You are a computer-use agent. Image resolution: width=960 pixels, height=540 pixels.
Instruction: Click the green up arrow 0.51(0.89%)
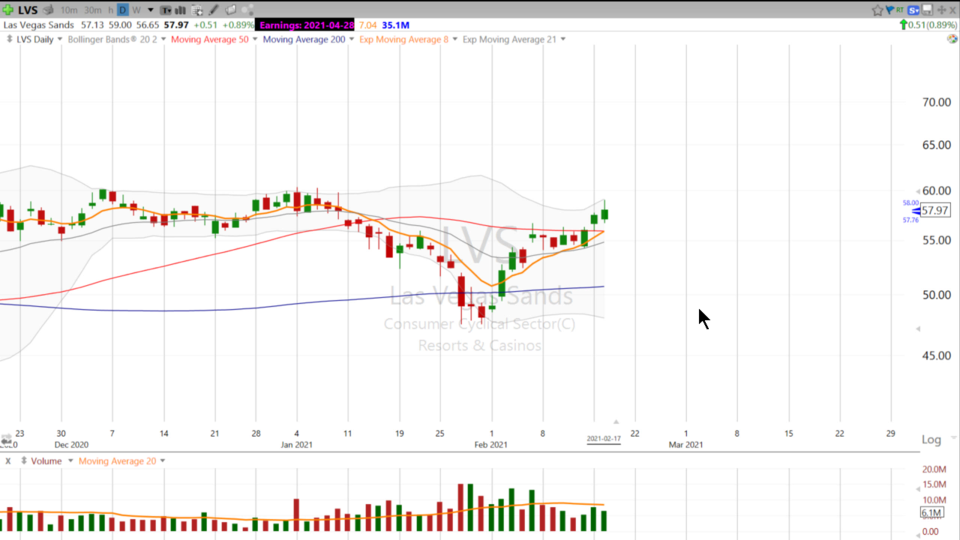click(928, 25)
